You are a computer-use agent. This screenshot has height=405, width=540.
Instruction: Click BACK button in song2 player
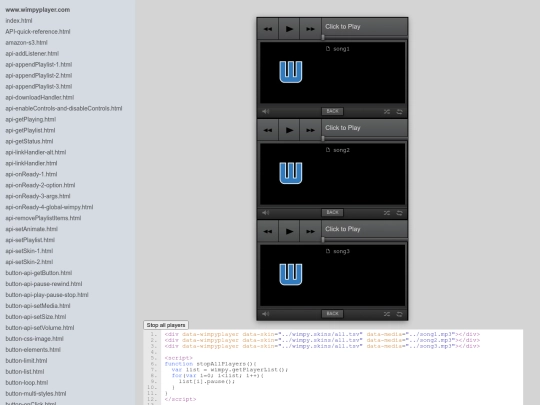(x=332, y=212)
